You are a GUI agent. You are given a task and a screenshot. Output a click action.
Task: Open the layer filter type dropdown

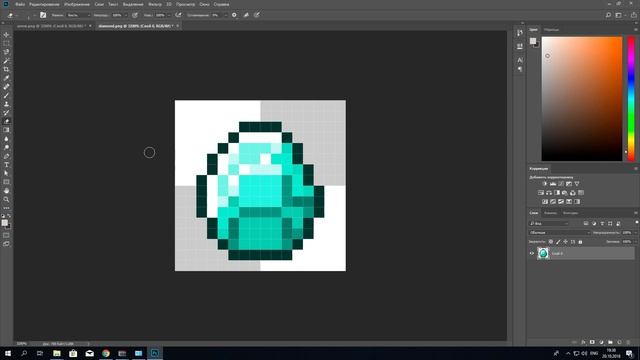[549, 224]
